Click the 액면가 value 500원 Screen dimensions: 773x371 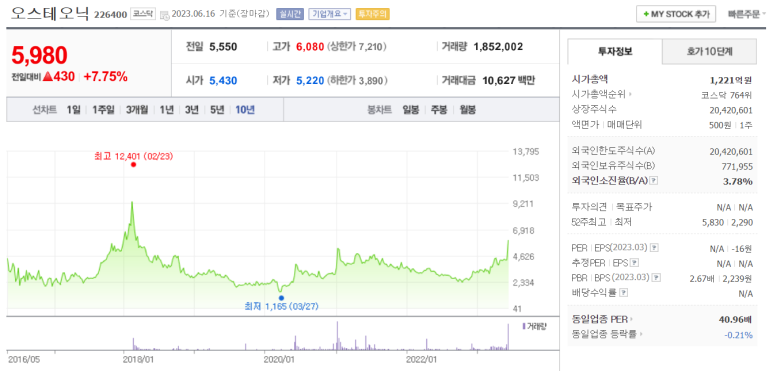[719, 125]
